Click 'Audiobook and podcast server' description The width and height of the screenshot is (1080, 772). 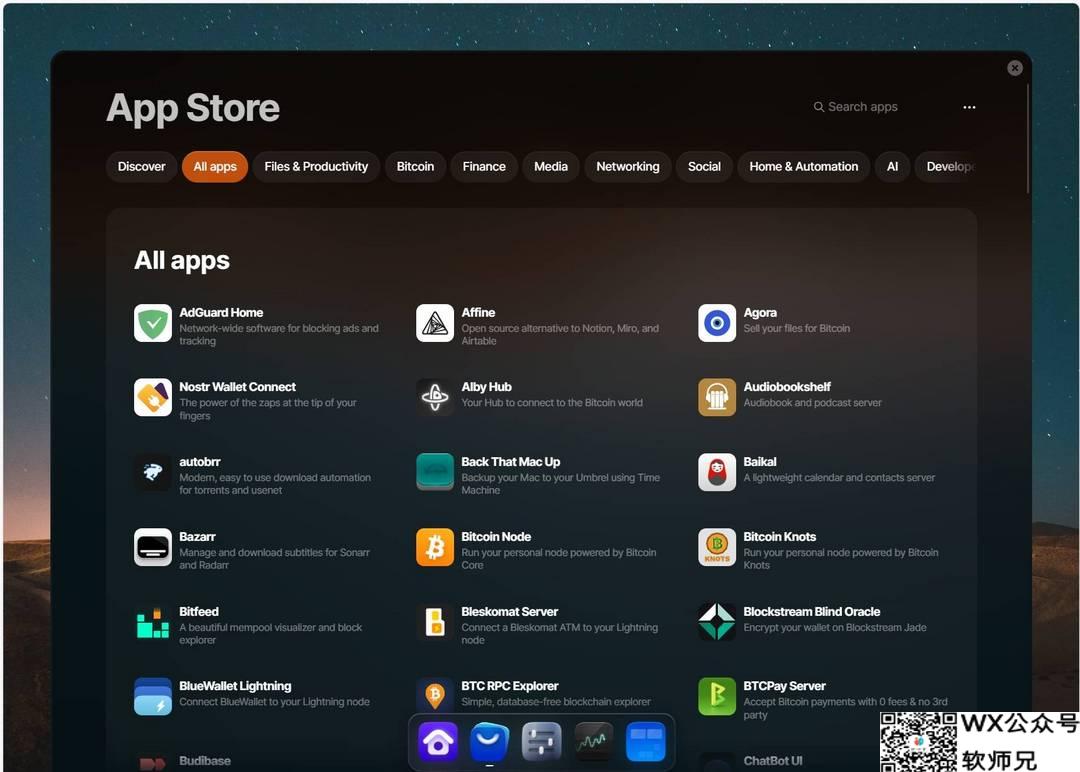click(x=812, y=403)
